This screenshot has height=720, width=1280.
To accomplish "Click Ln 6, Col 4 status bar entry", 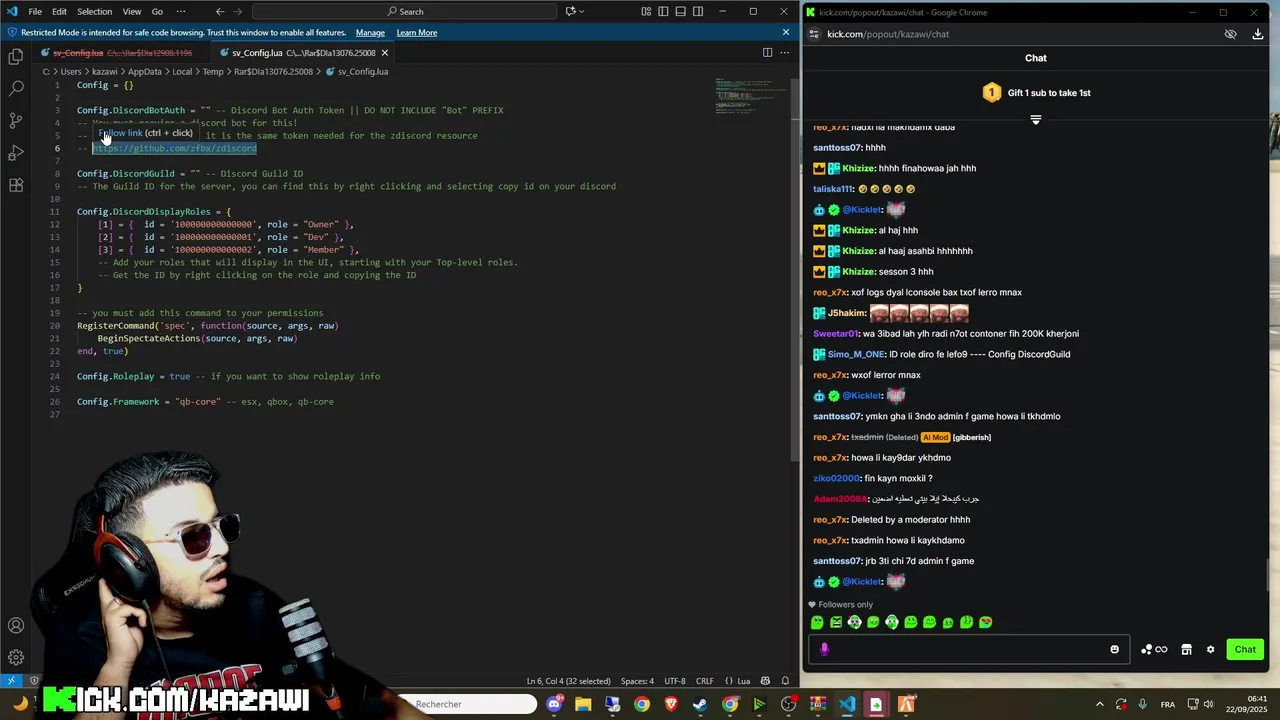I will pyautogui.click(x=568, y=681).
